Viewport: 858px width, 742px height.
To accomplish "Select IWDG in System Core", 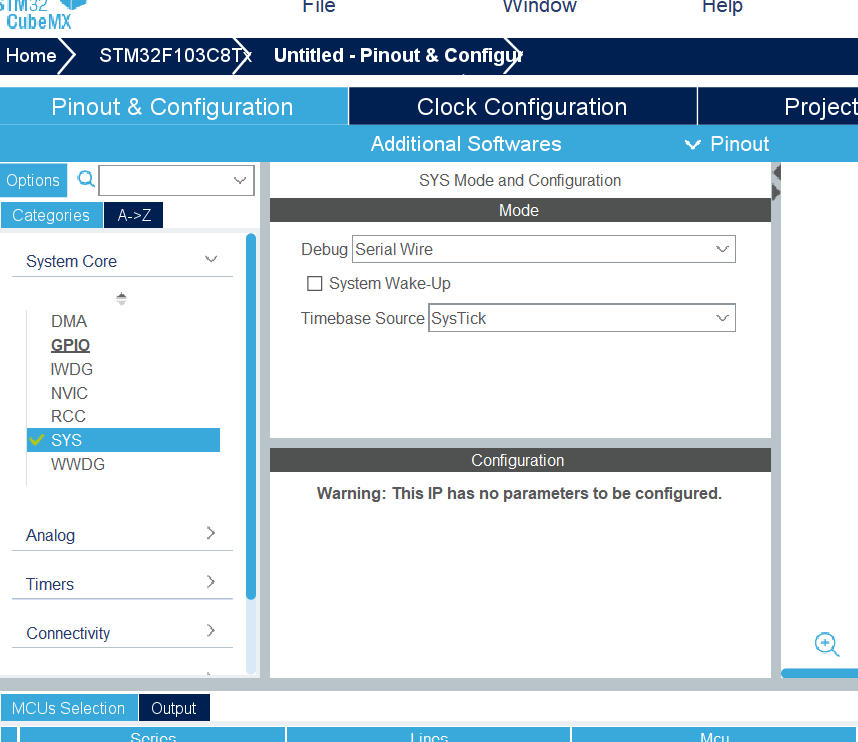I will pyautogui.click(x=72, y=369).
